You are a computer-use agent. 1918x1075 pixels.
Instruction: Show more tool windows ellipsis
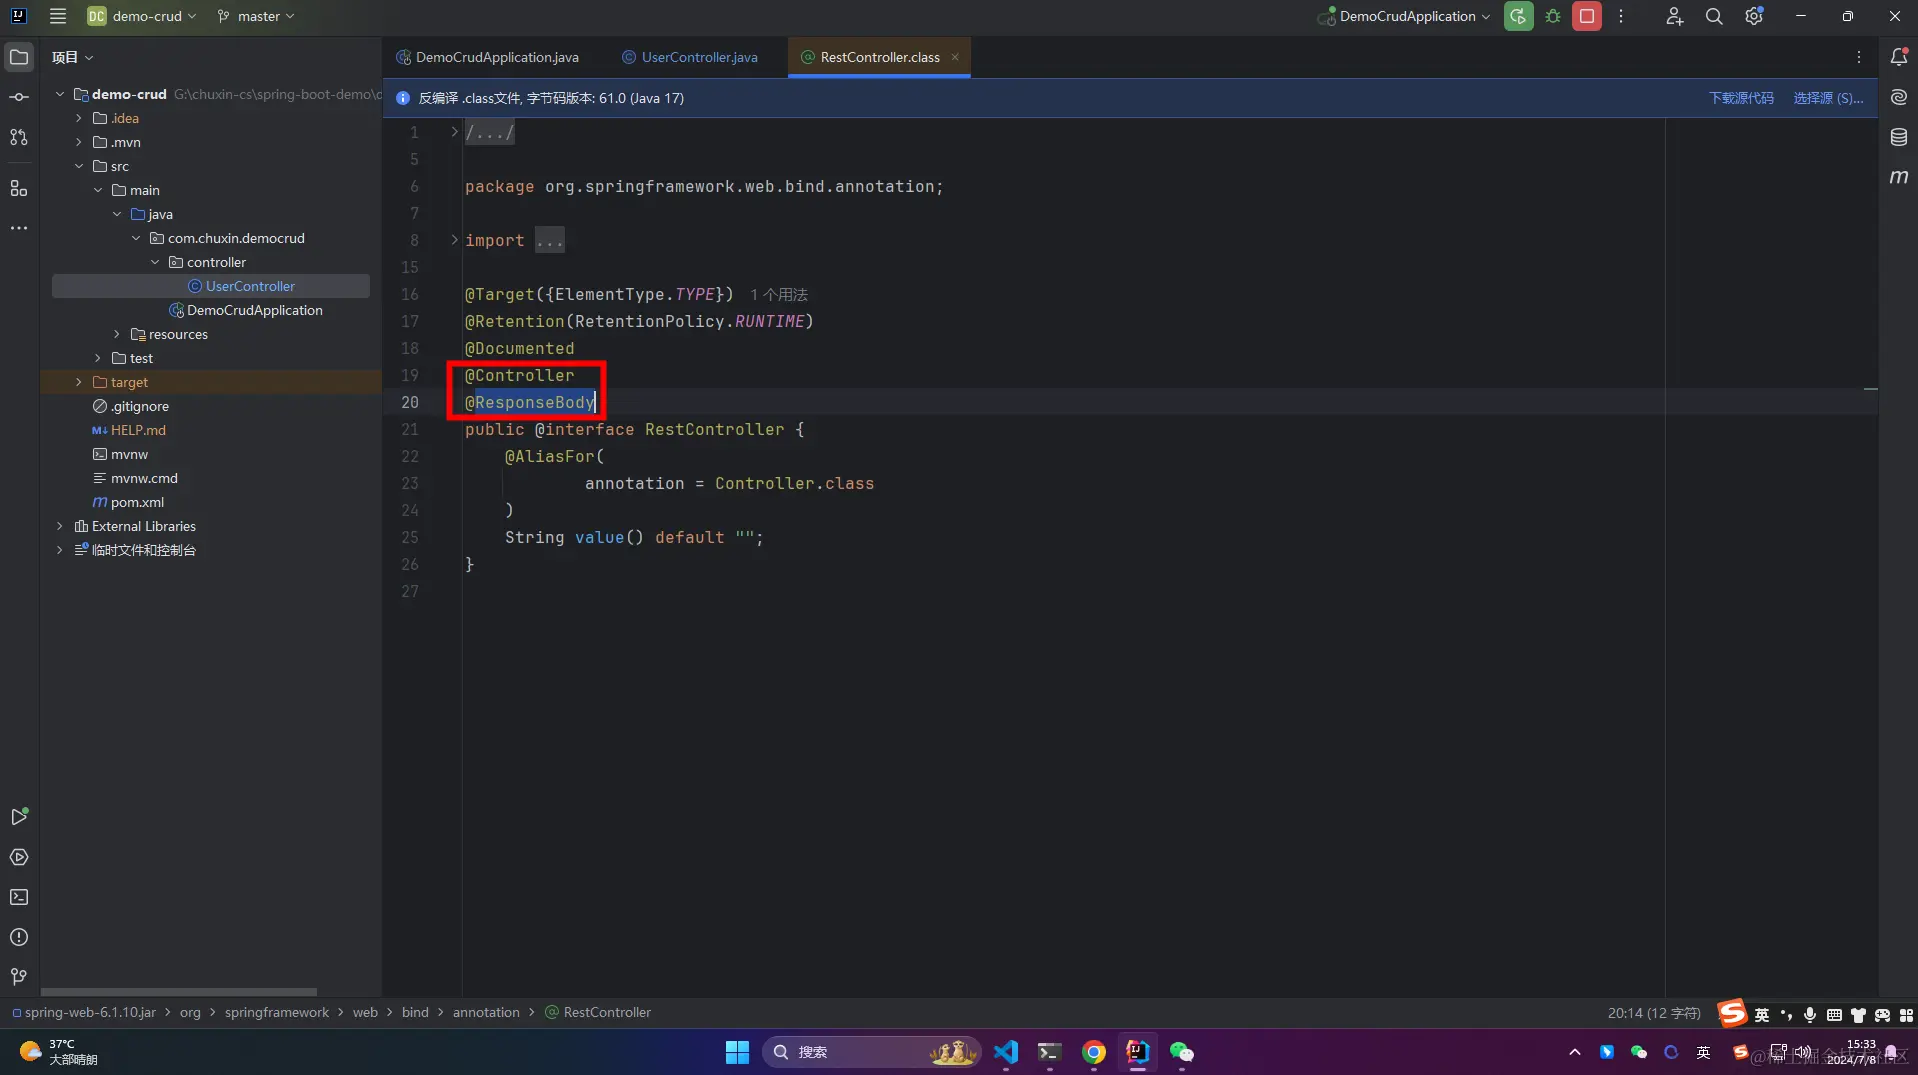click(x=19, y=228)
